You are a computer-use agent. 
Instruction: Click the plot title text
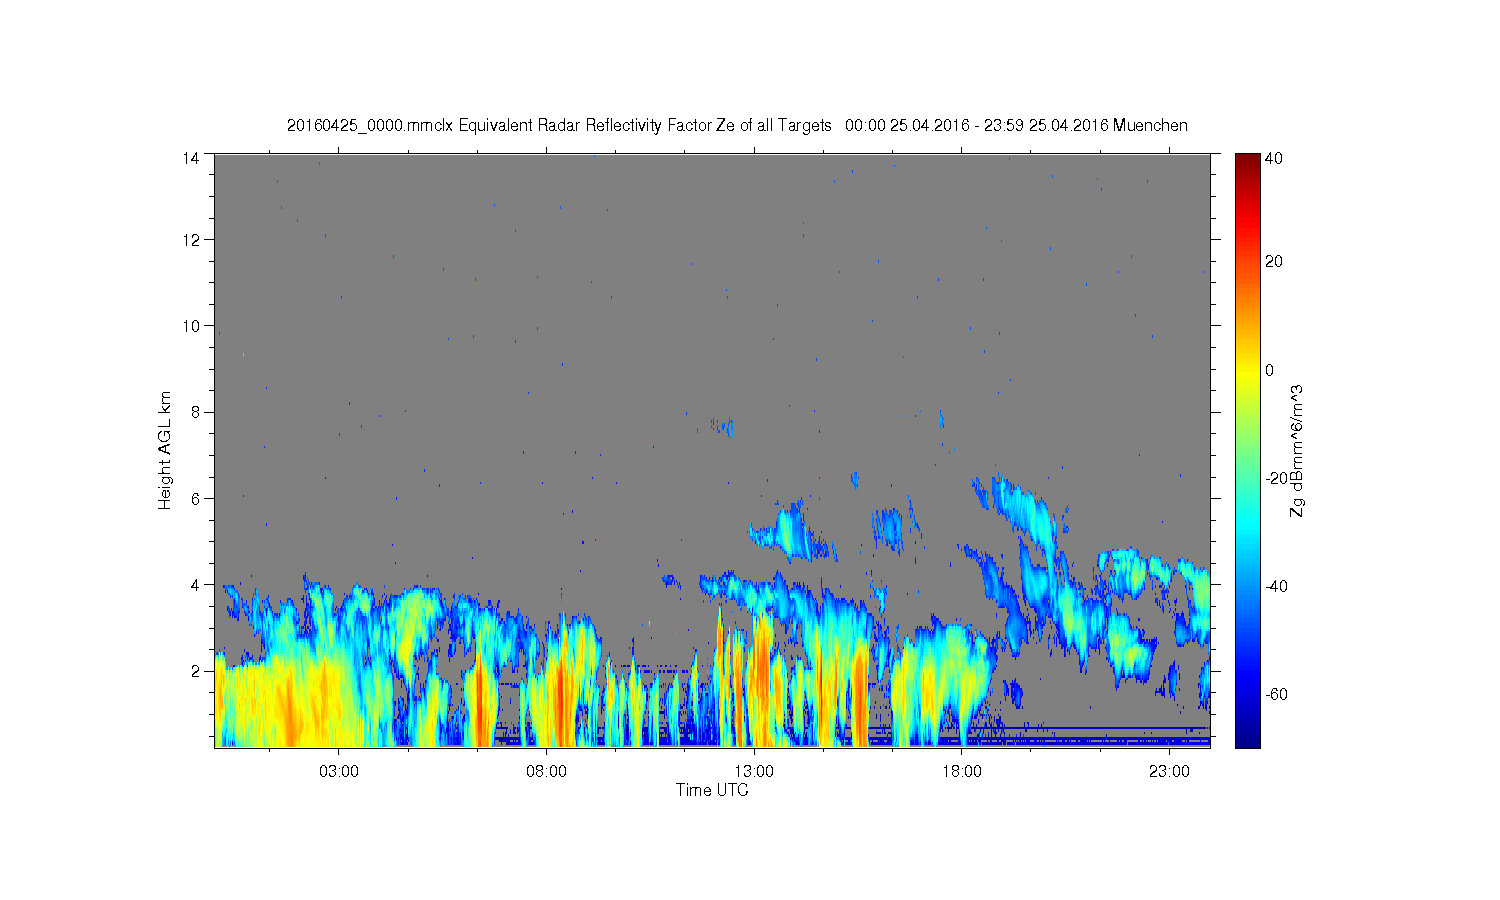tap(737, 126)
